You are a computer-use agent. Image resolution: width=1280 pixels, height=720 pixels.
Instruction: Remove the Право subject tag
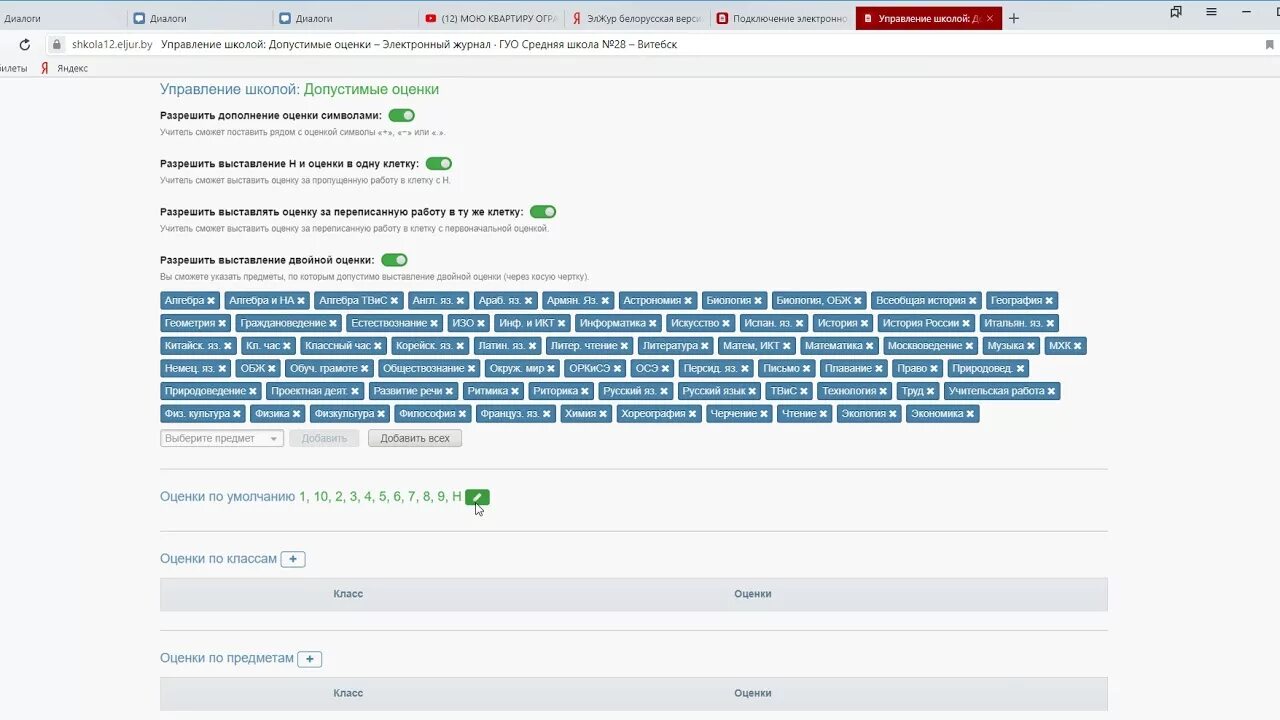tap(934, 369)
